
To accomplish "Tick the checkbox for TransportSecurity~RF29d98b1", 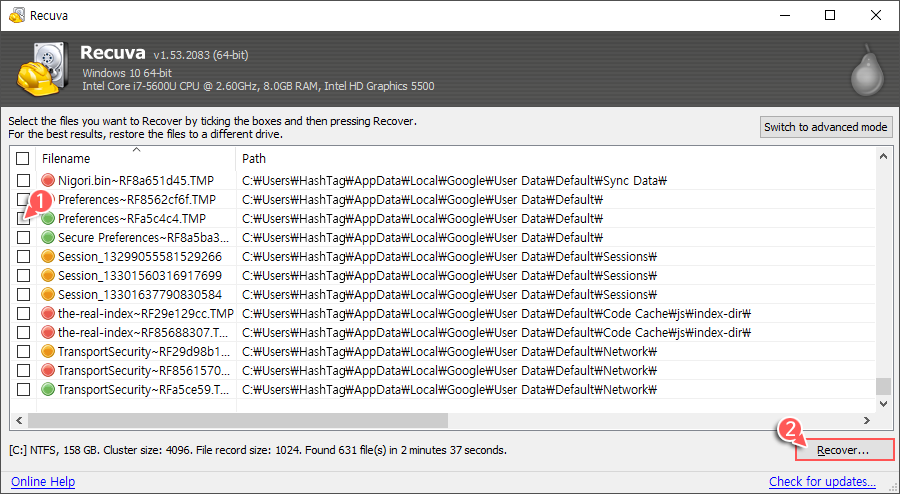I will [x=23, y=352].
